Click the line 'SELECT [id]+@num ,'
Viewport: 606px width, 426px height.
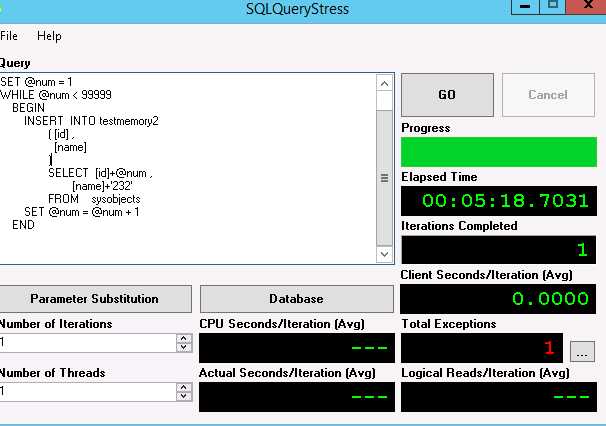pyautogui.click(x=100, y=173)
